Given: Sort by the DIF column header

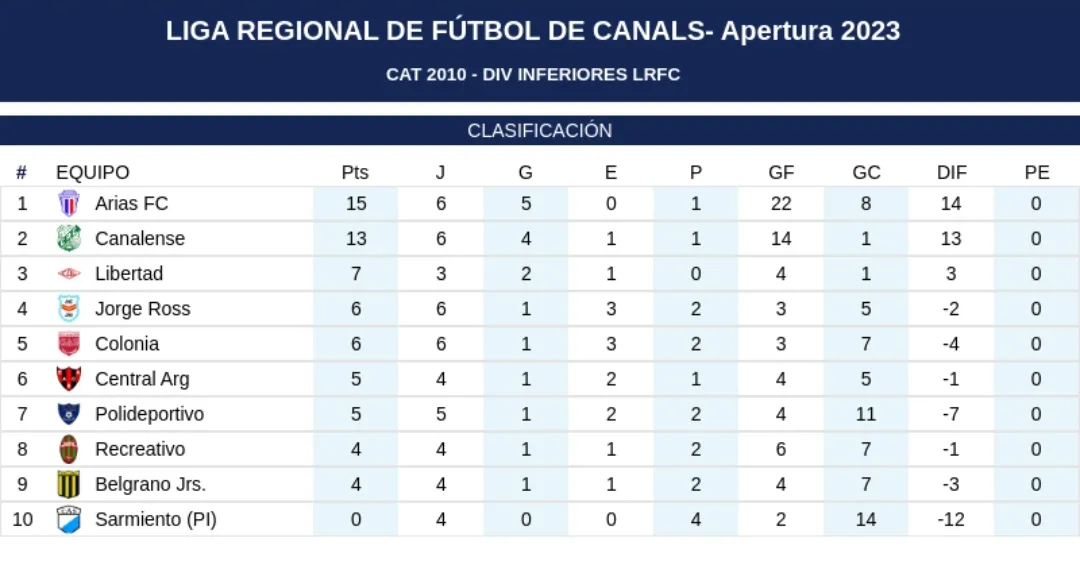Looking at the screenshot, I should pyautogui.click(x=951, y=172).
